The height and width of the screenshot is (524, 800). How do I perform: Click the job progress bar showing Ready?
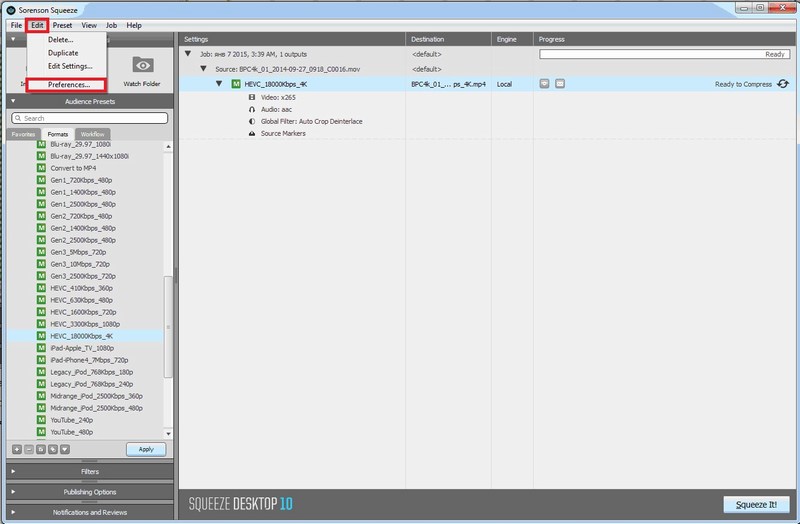664,54
